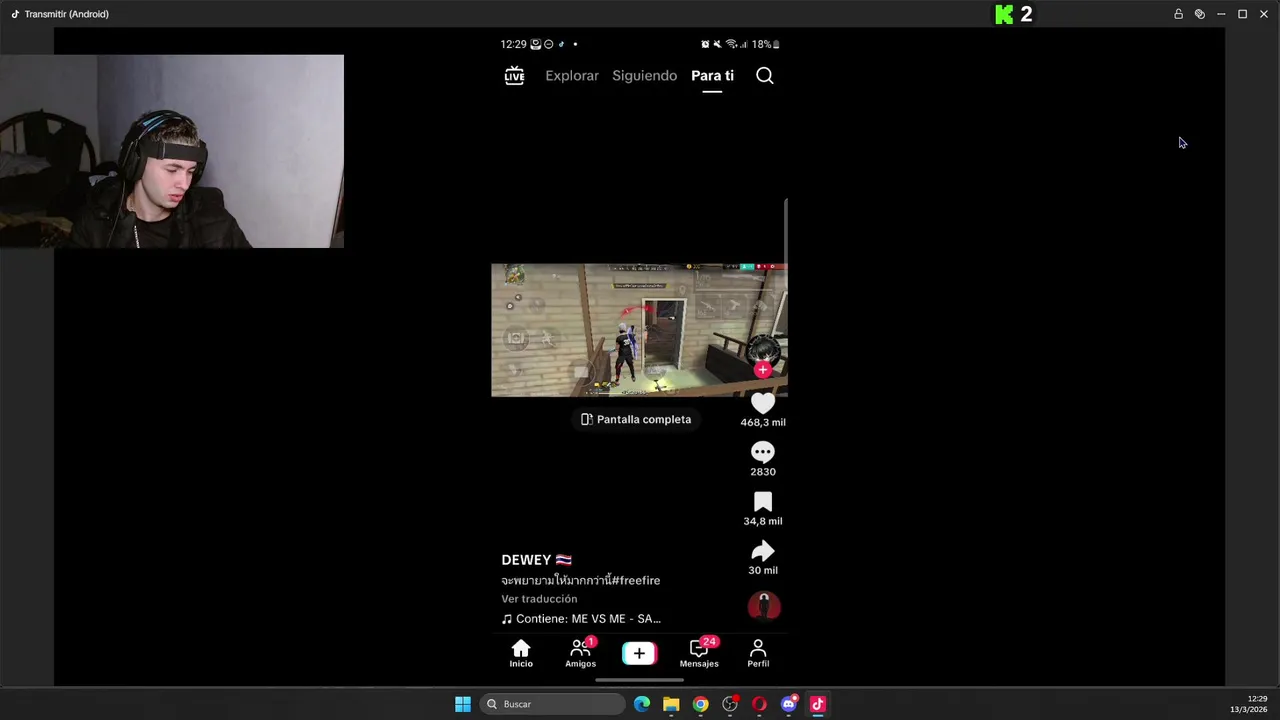Screen dimensions: 1280x720
Task: Switch to the Siguiendo tab
Action: (x=644, y=76)
